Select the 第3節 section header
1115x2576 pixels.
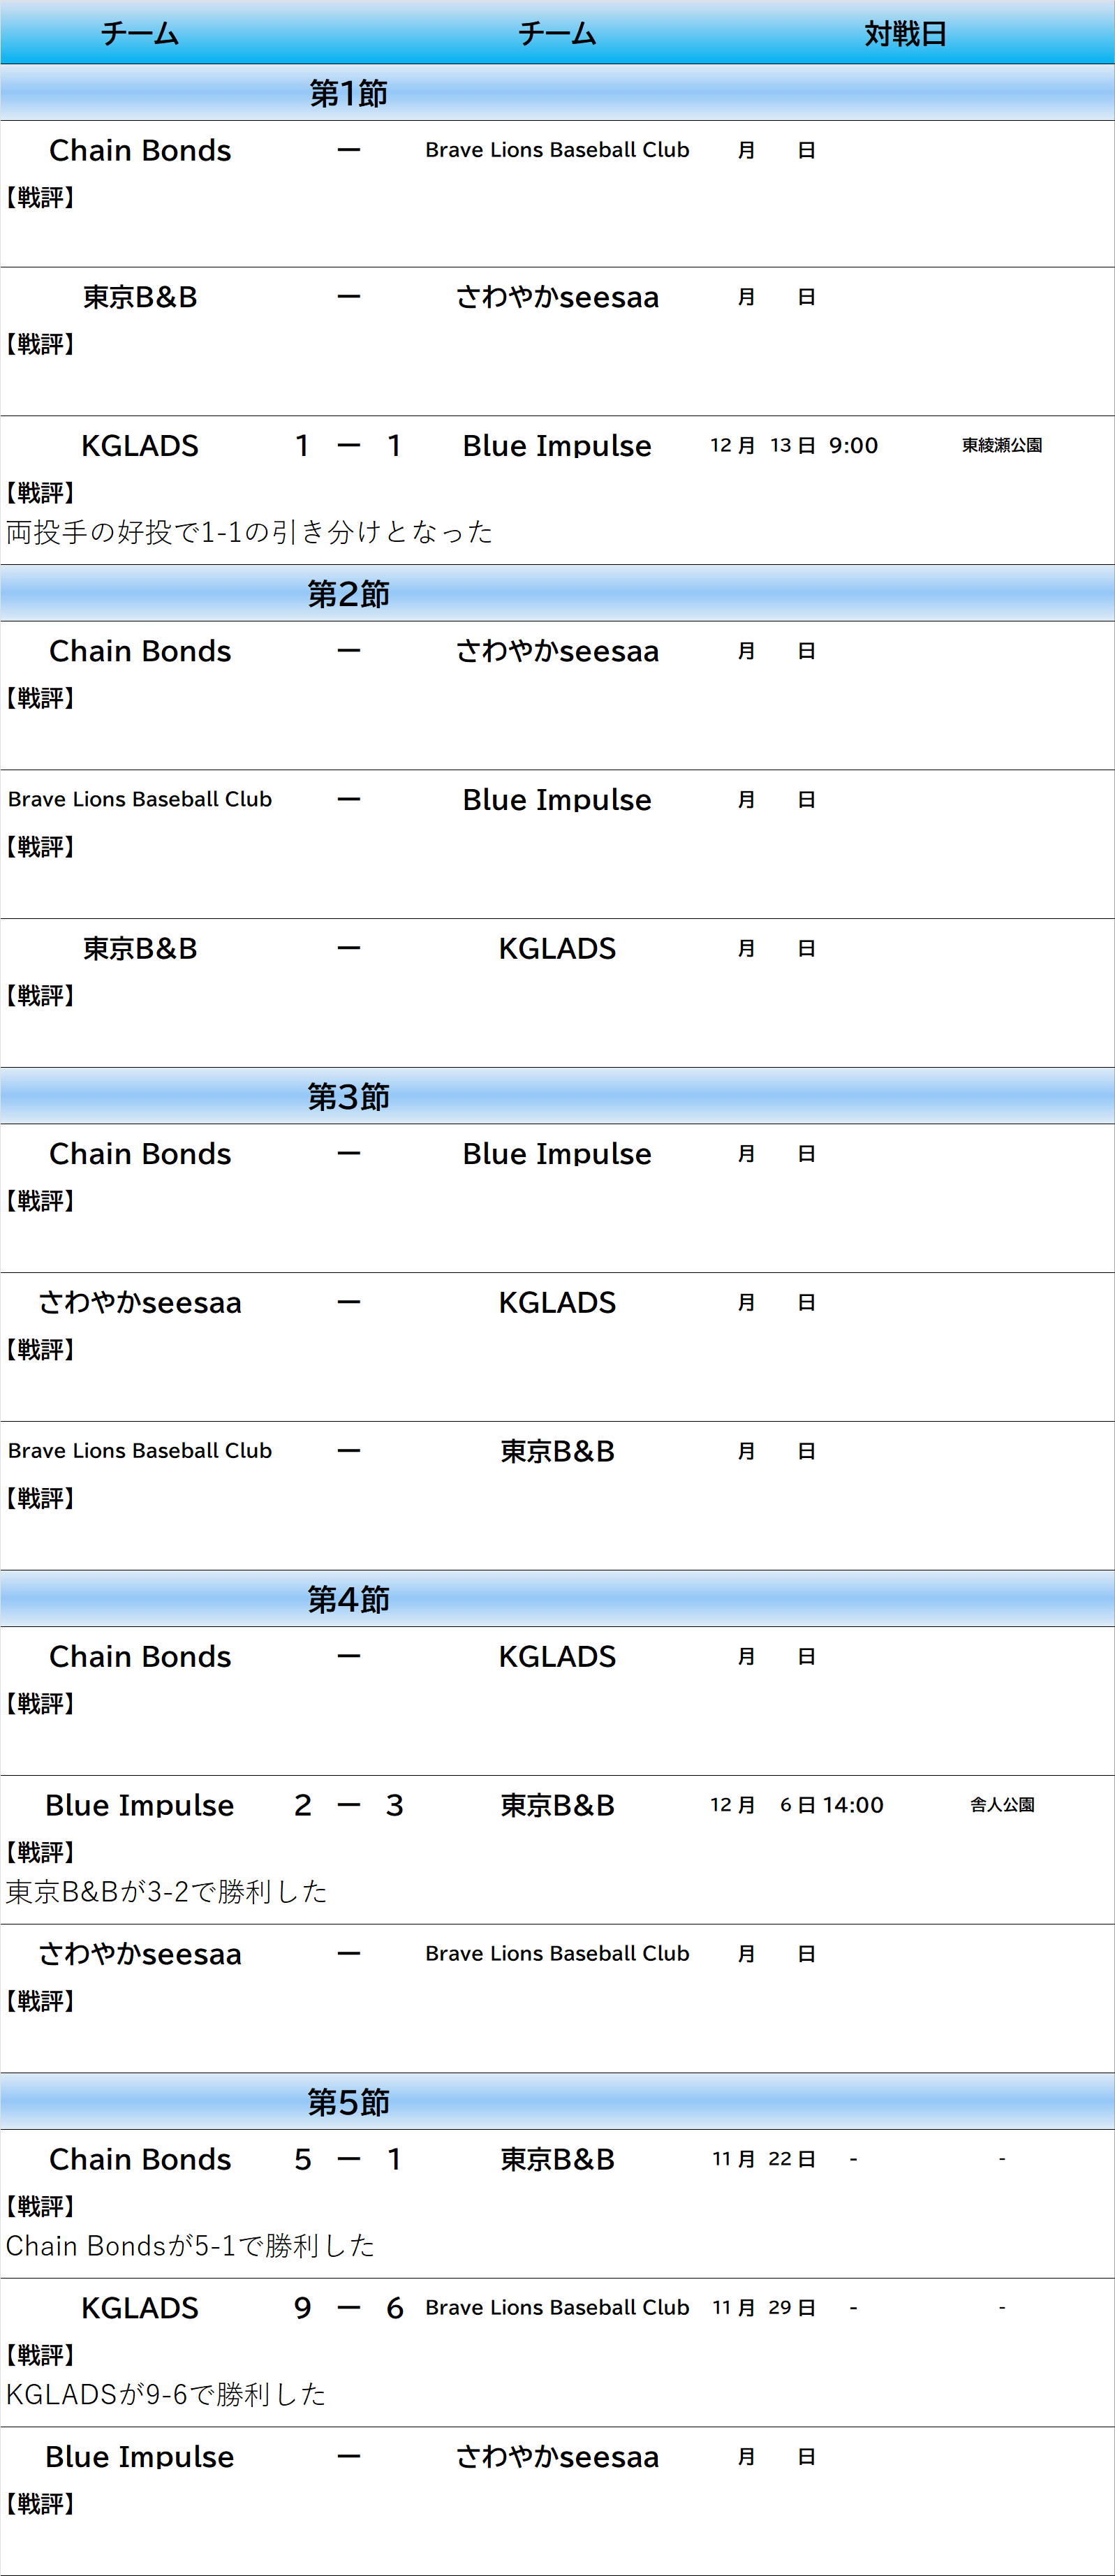(x=348, y=1097)
